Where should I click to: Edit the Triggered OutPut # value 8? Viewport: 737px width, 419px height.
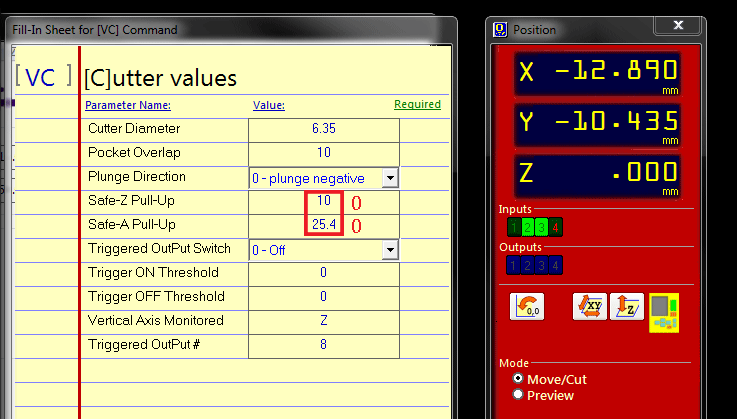[324, 345]
